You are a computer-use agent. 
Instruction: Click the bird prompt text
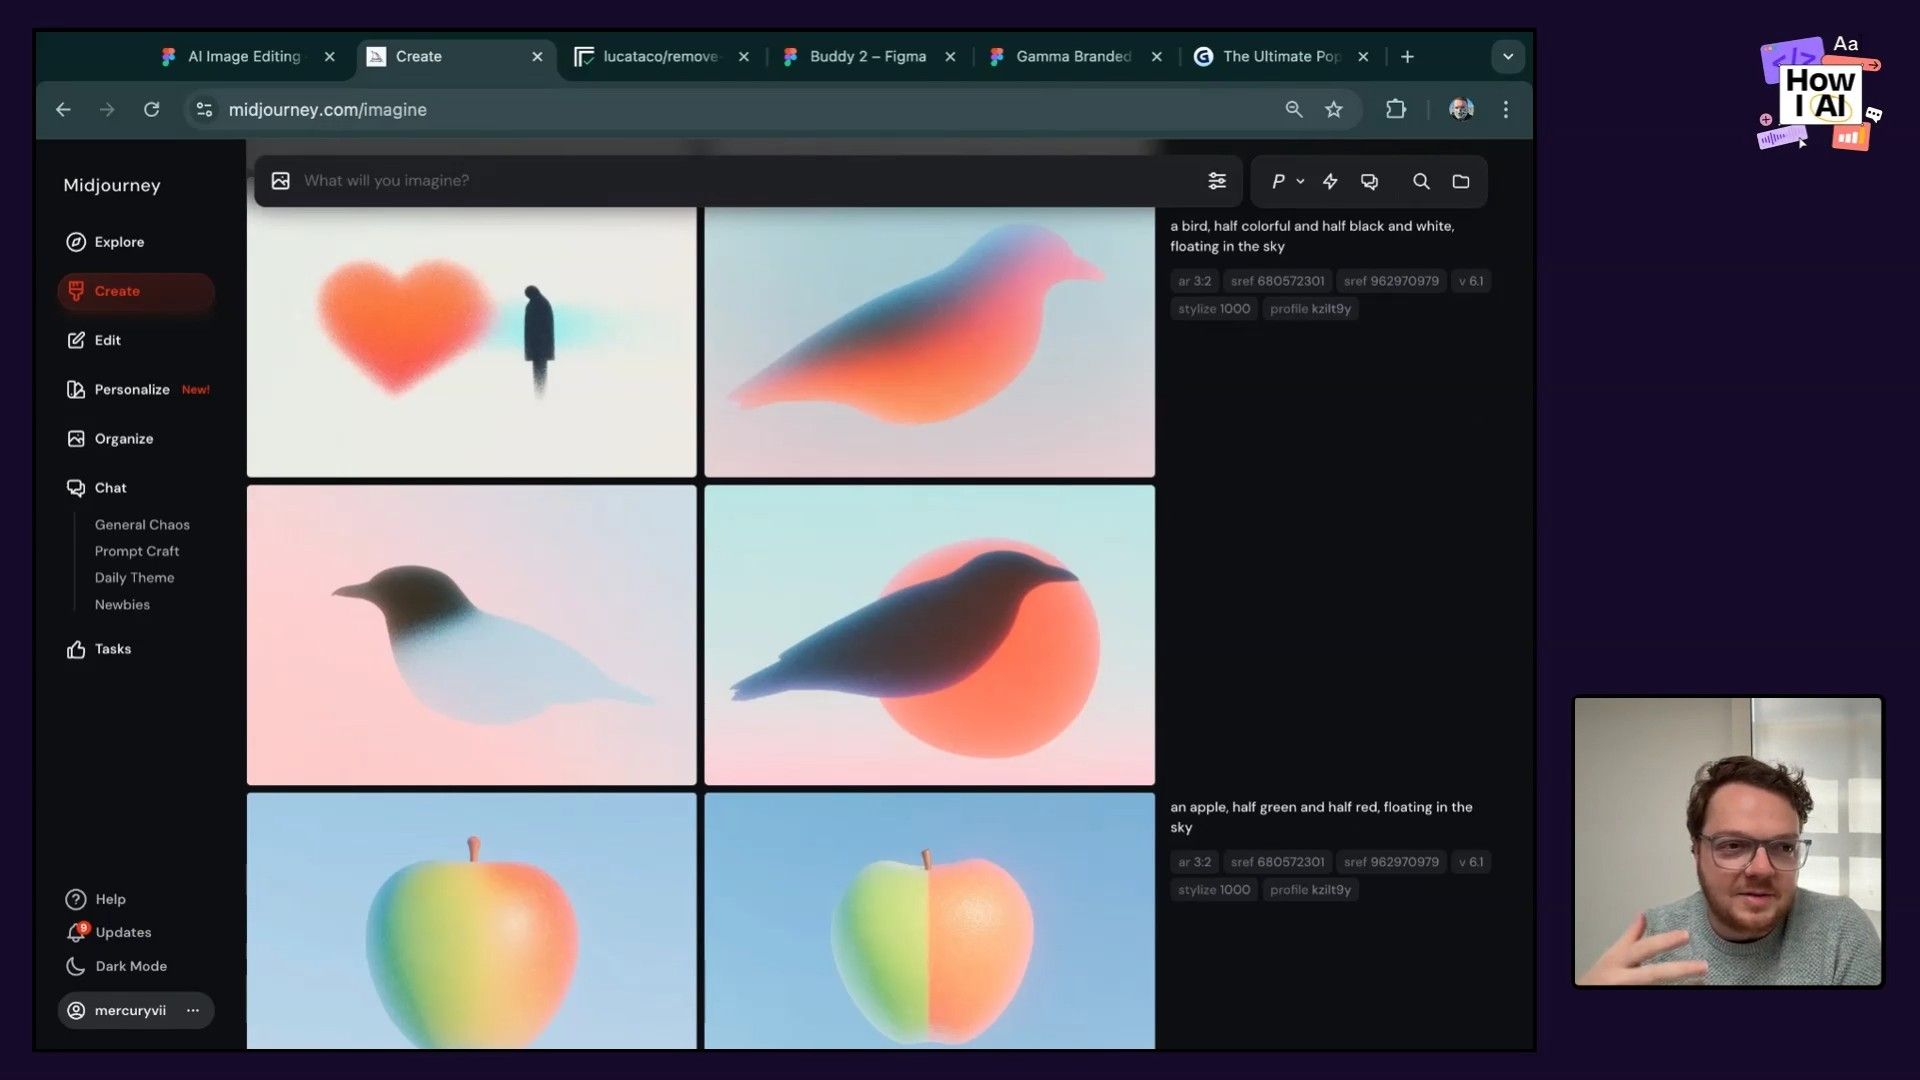(x=1312, y=236)
